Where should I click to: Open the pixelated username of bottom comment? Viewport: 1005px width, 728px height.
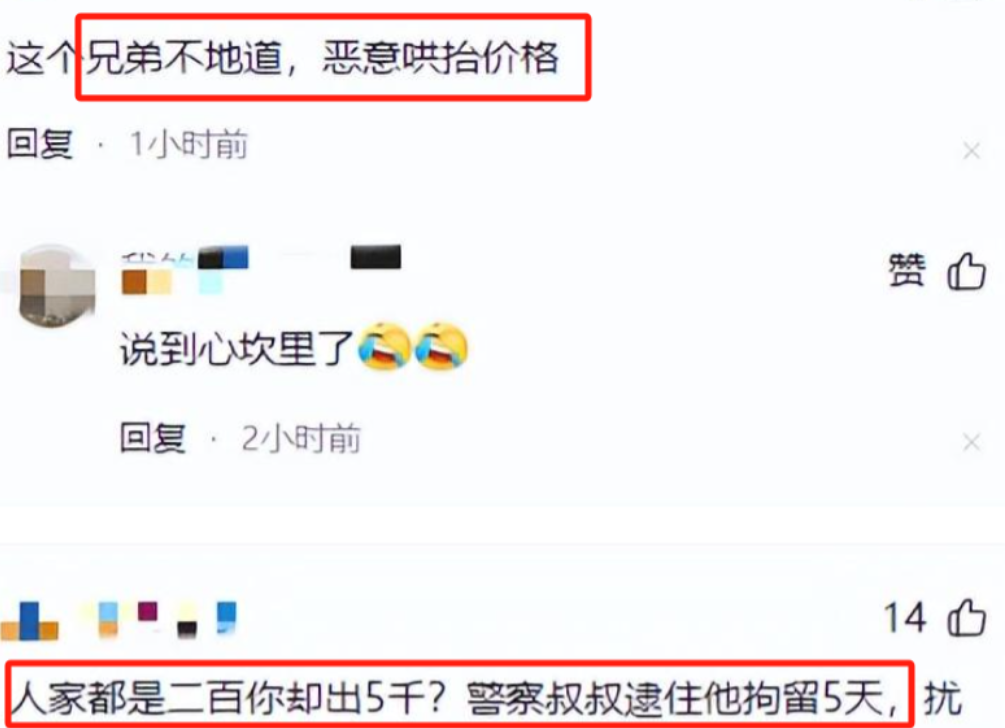pos(119,620)
